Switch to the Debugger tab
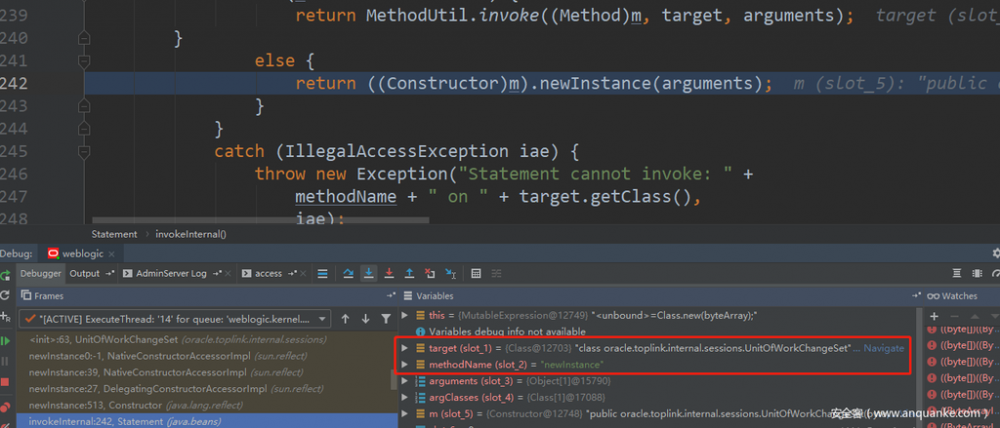The width and height of the screenshot is (1000, 428). click(x=40, y=274)
